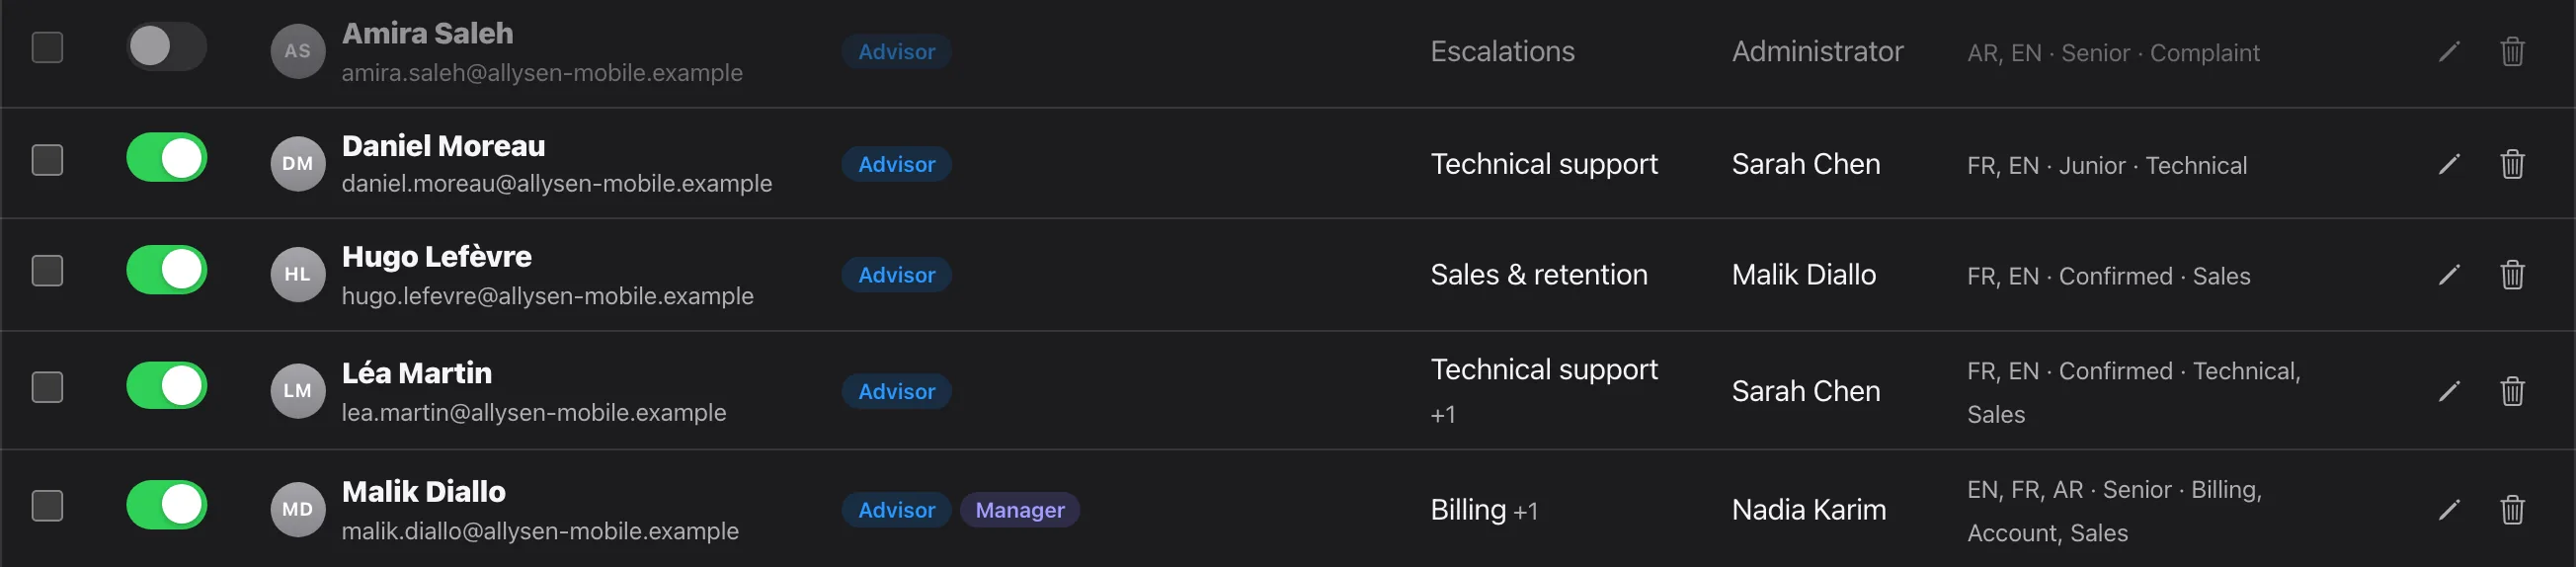Delete Amira Saleh using the trash icon
The width and height of the screenshot is (2576, 567).
(x=2512, y=51)
